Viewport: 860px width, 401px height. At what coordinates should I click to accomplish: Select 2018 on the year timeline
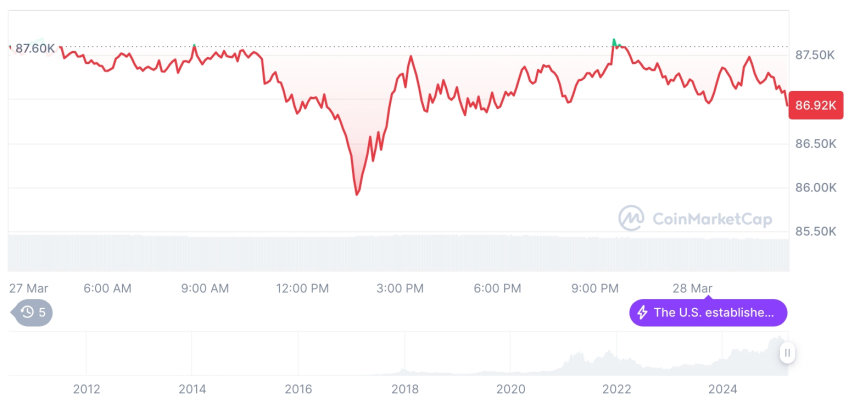[x=404, y=388]
